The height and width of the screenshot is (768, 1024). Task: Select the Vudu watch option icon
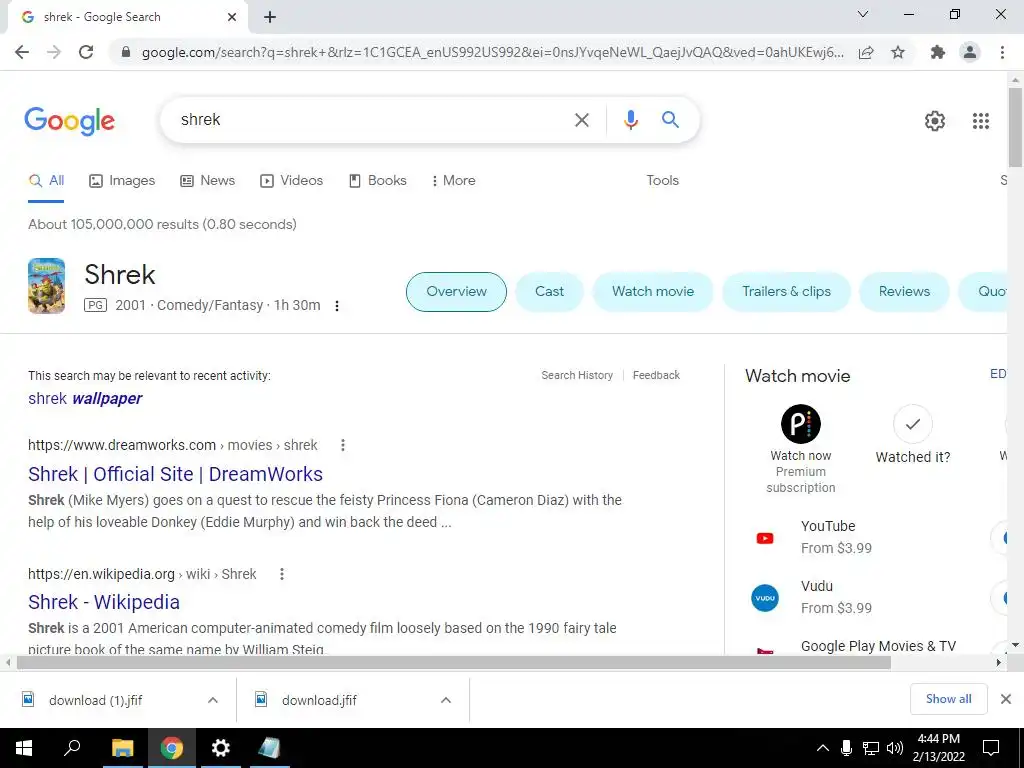click(x=765, y=598)
